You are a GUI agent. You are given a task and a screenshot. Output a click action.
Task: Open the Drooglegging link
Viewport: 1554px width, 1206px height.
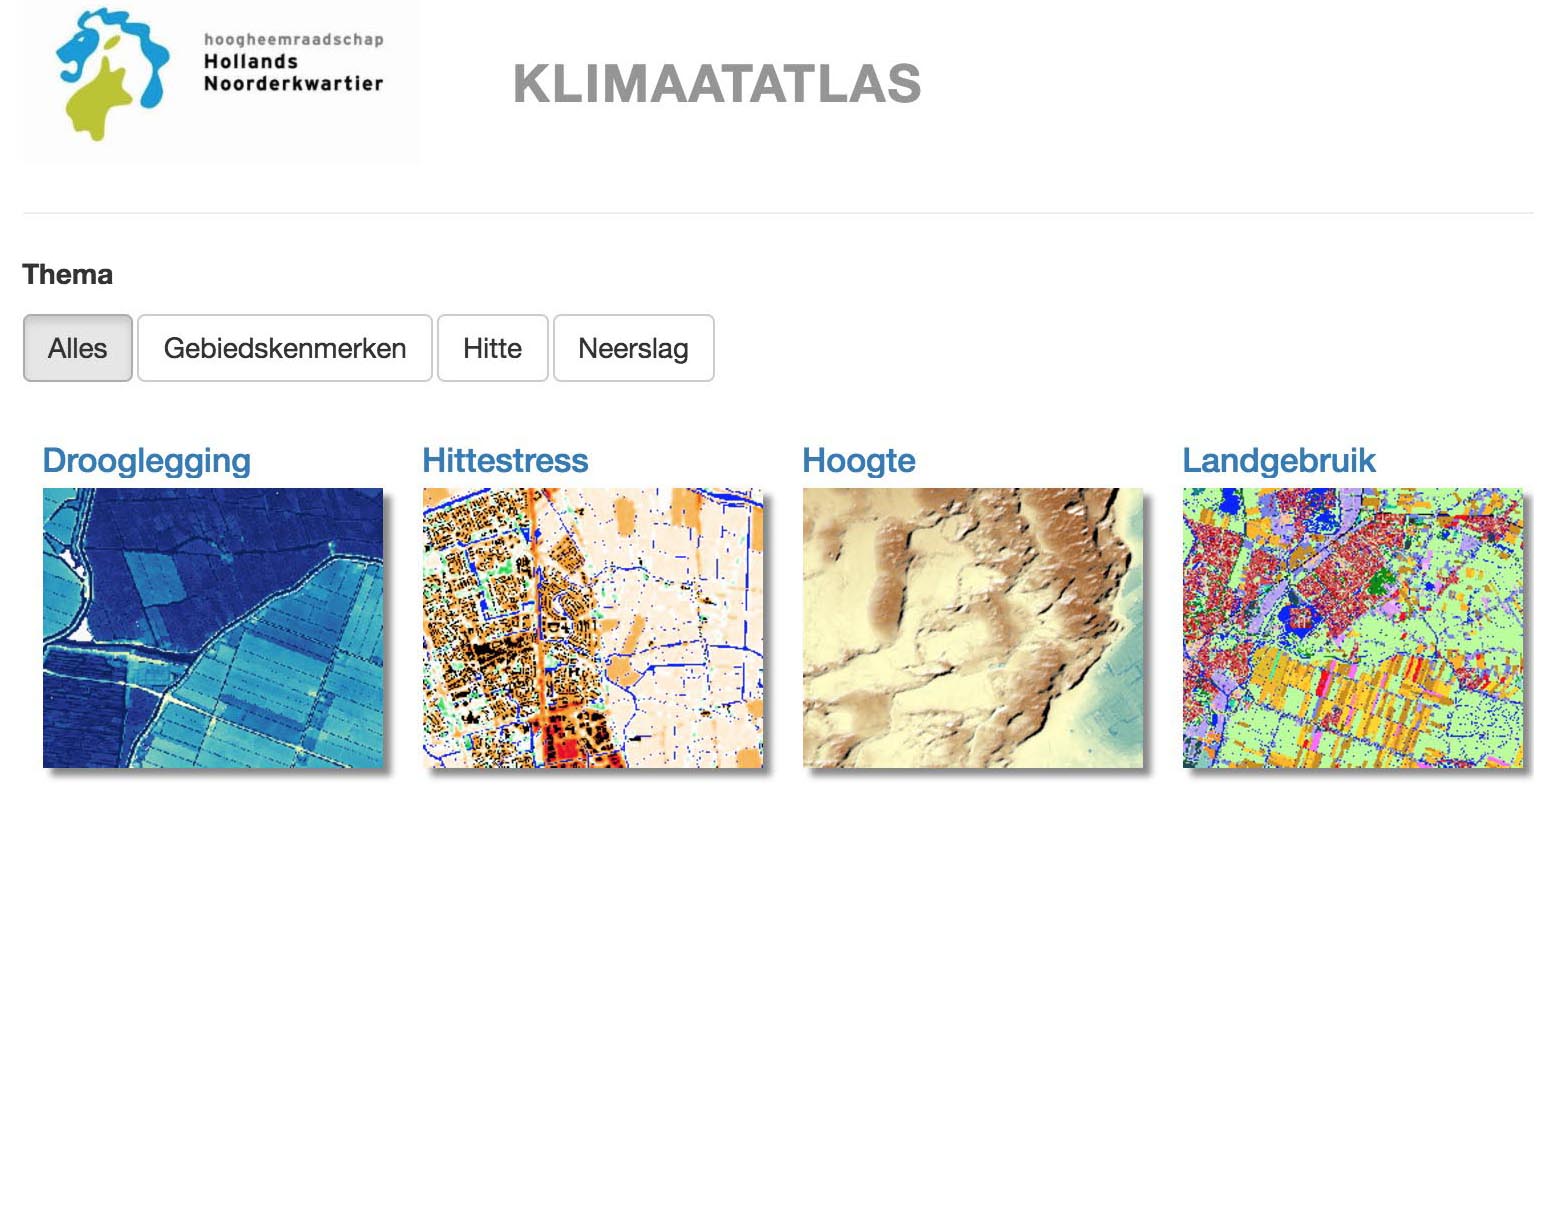click(x=147, y=461)
